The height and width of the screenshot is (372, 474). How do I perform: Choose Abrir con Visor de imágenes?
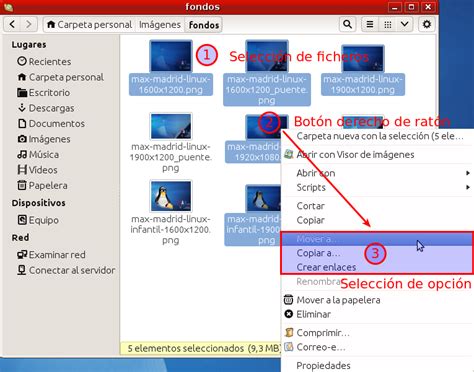click(x=378, y=155)
